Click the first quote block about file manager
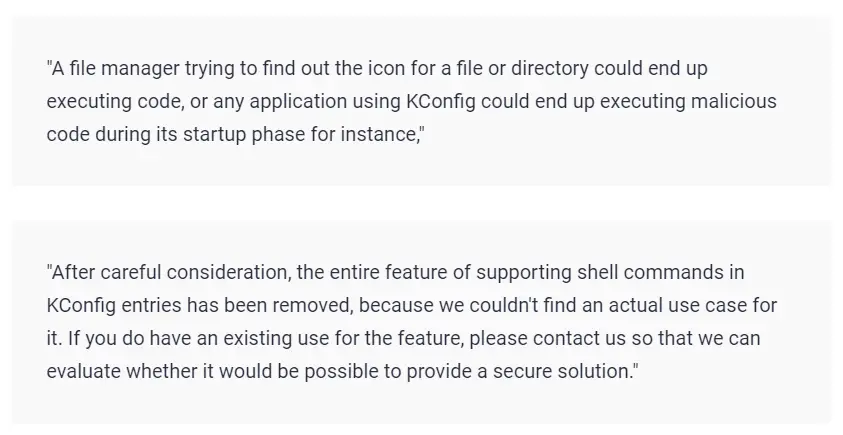The image size is (843, 435). (422, 101)
